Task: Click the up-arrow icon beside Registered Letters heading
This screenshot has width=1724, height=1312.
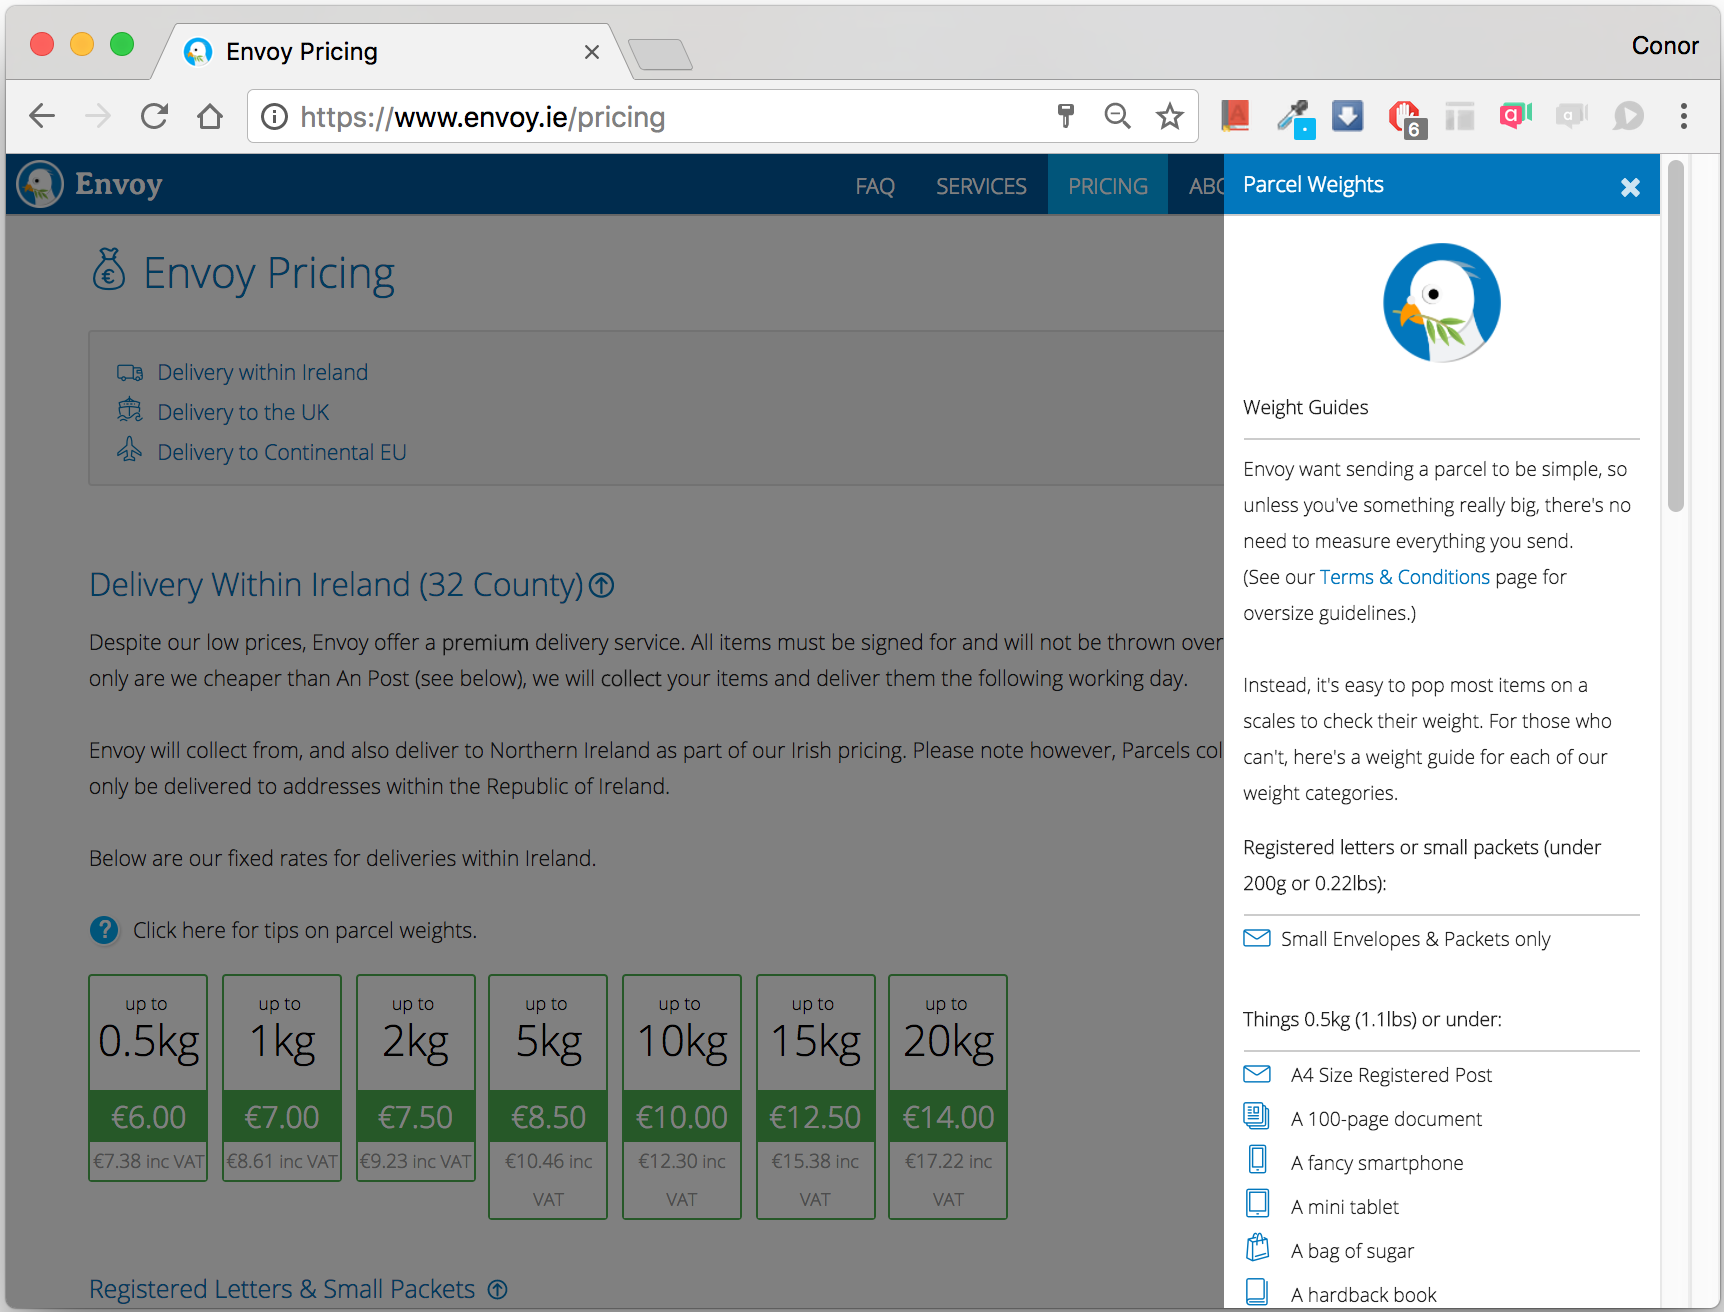Action: (x=497, y=1289)
